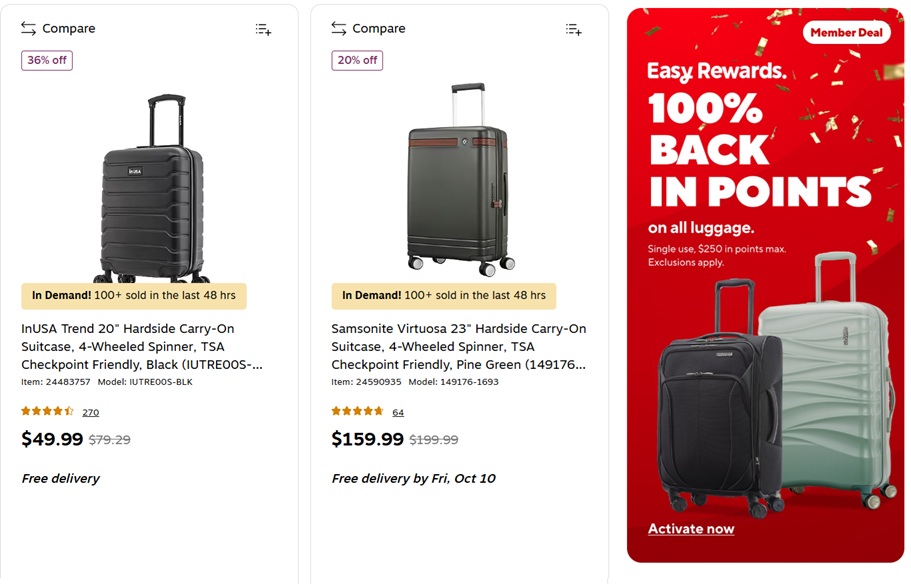Screen dimensions: 911x584
Task: Add Samsonite Virtuosa suitcase to a list
Action: tap(573, 30)
